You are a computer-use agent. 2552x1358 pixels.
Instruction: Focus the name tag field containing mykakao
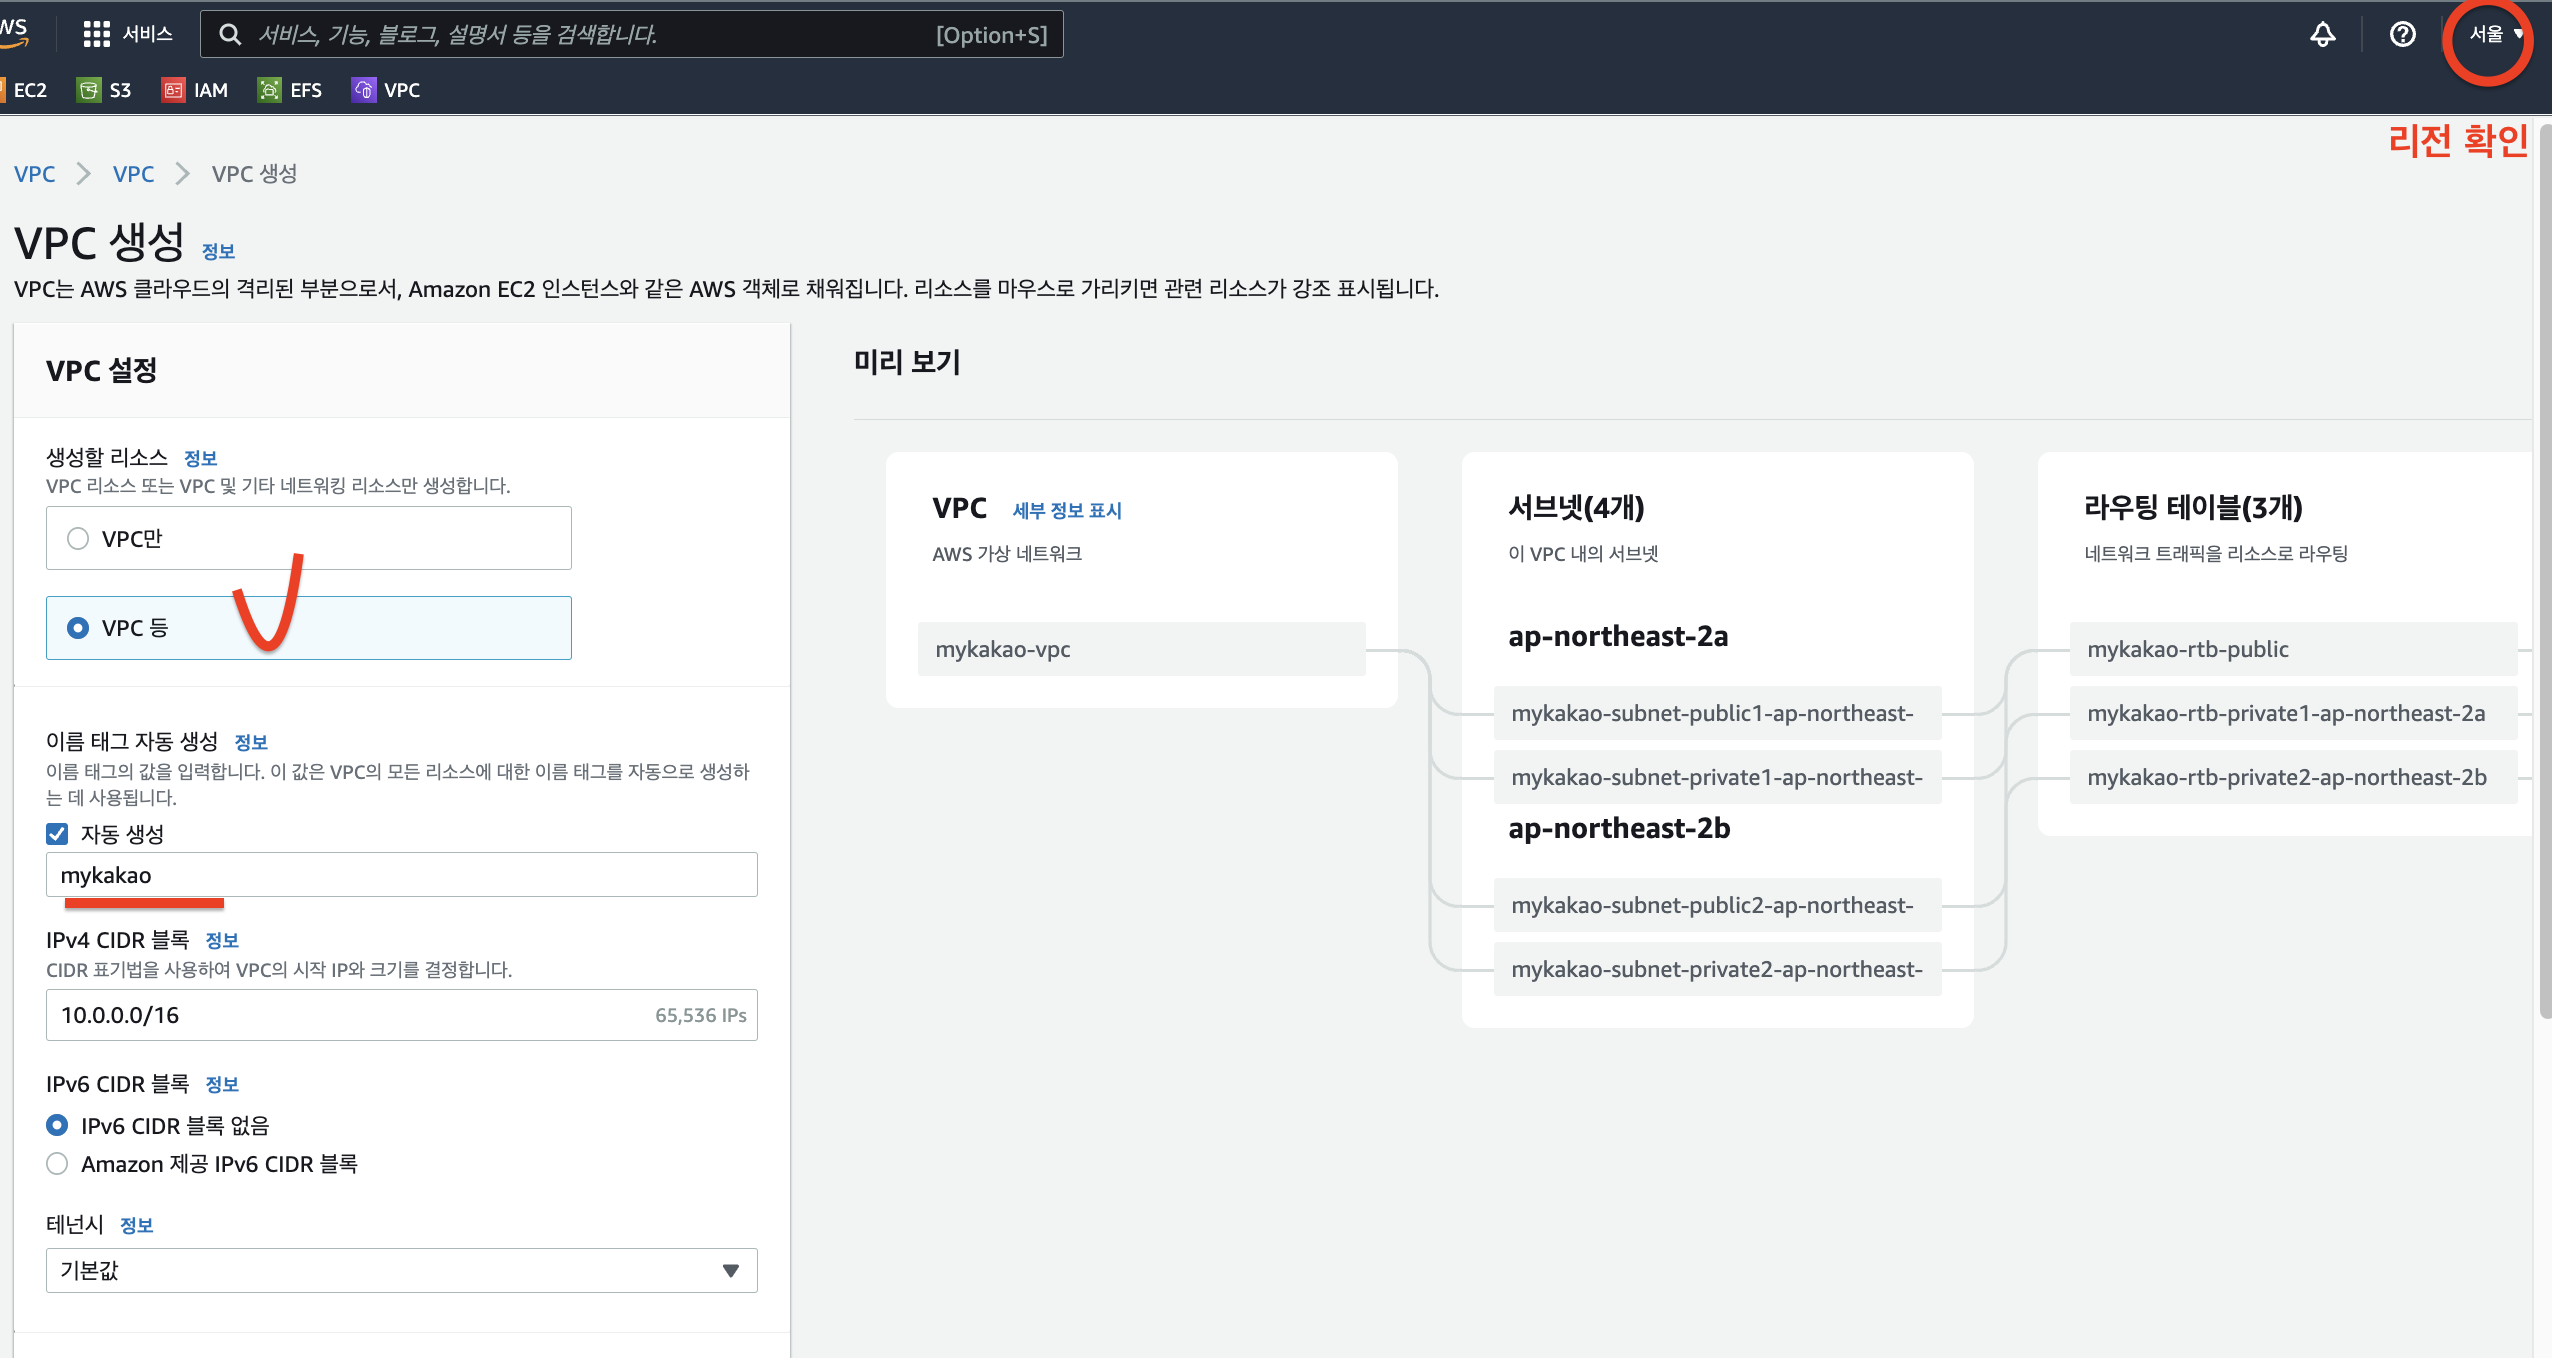(402, 875)
